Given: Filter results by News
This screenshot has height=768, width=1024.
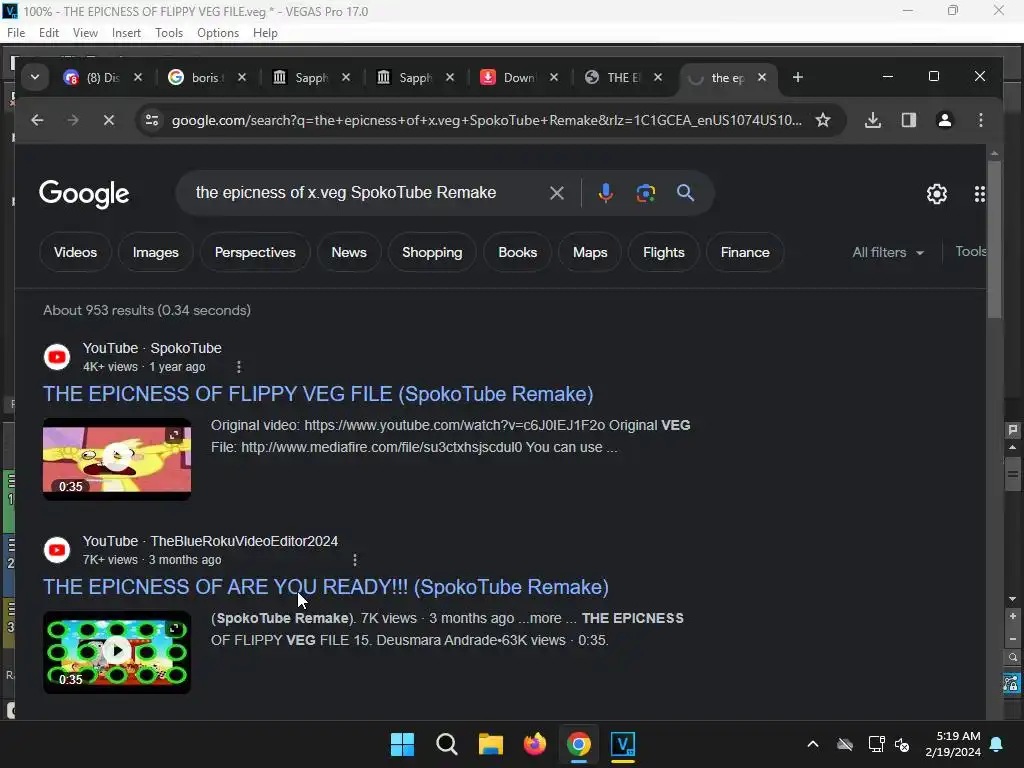Looking at the screenshot, I should [x=349, y=252].
